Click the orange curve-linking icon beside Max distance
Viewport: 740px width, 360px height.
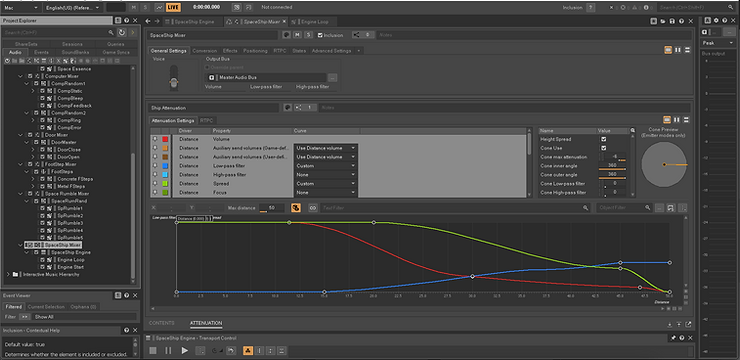pos(296,208)
